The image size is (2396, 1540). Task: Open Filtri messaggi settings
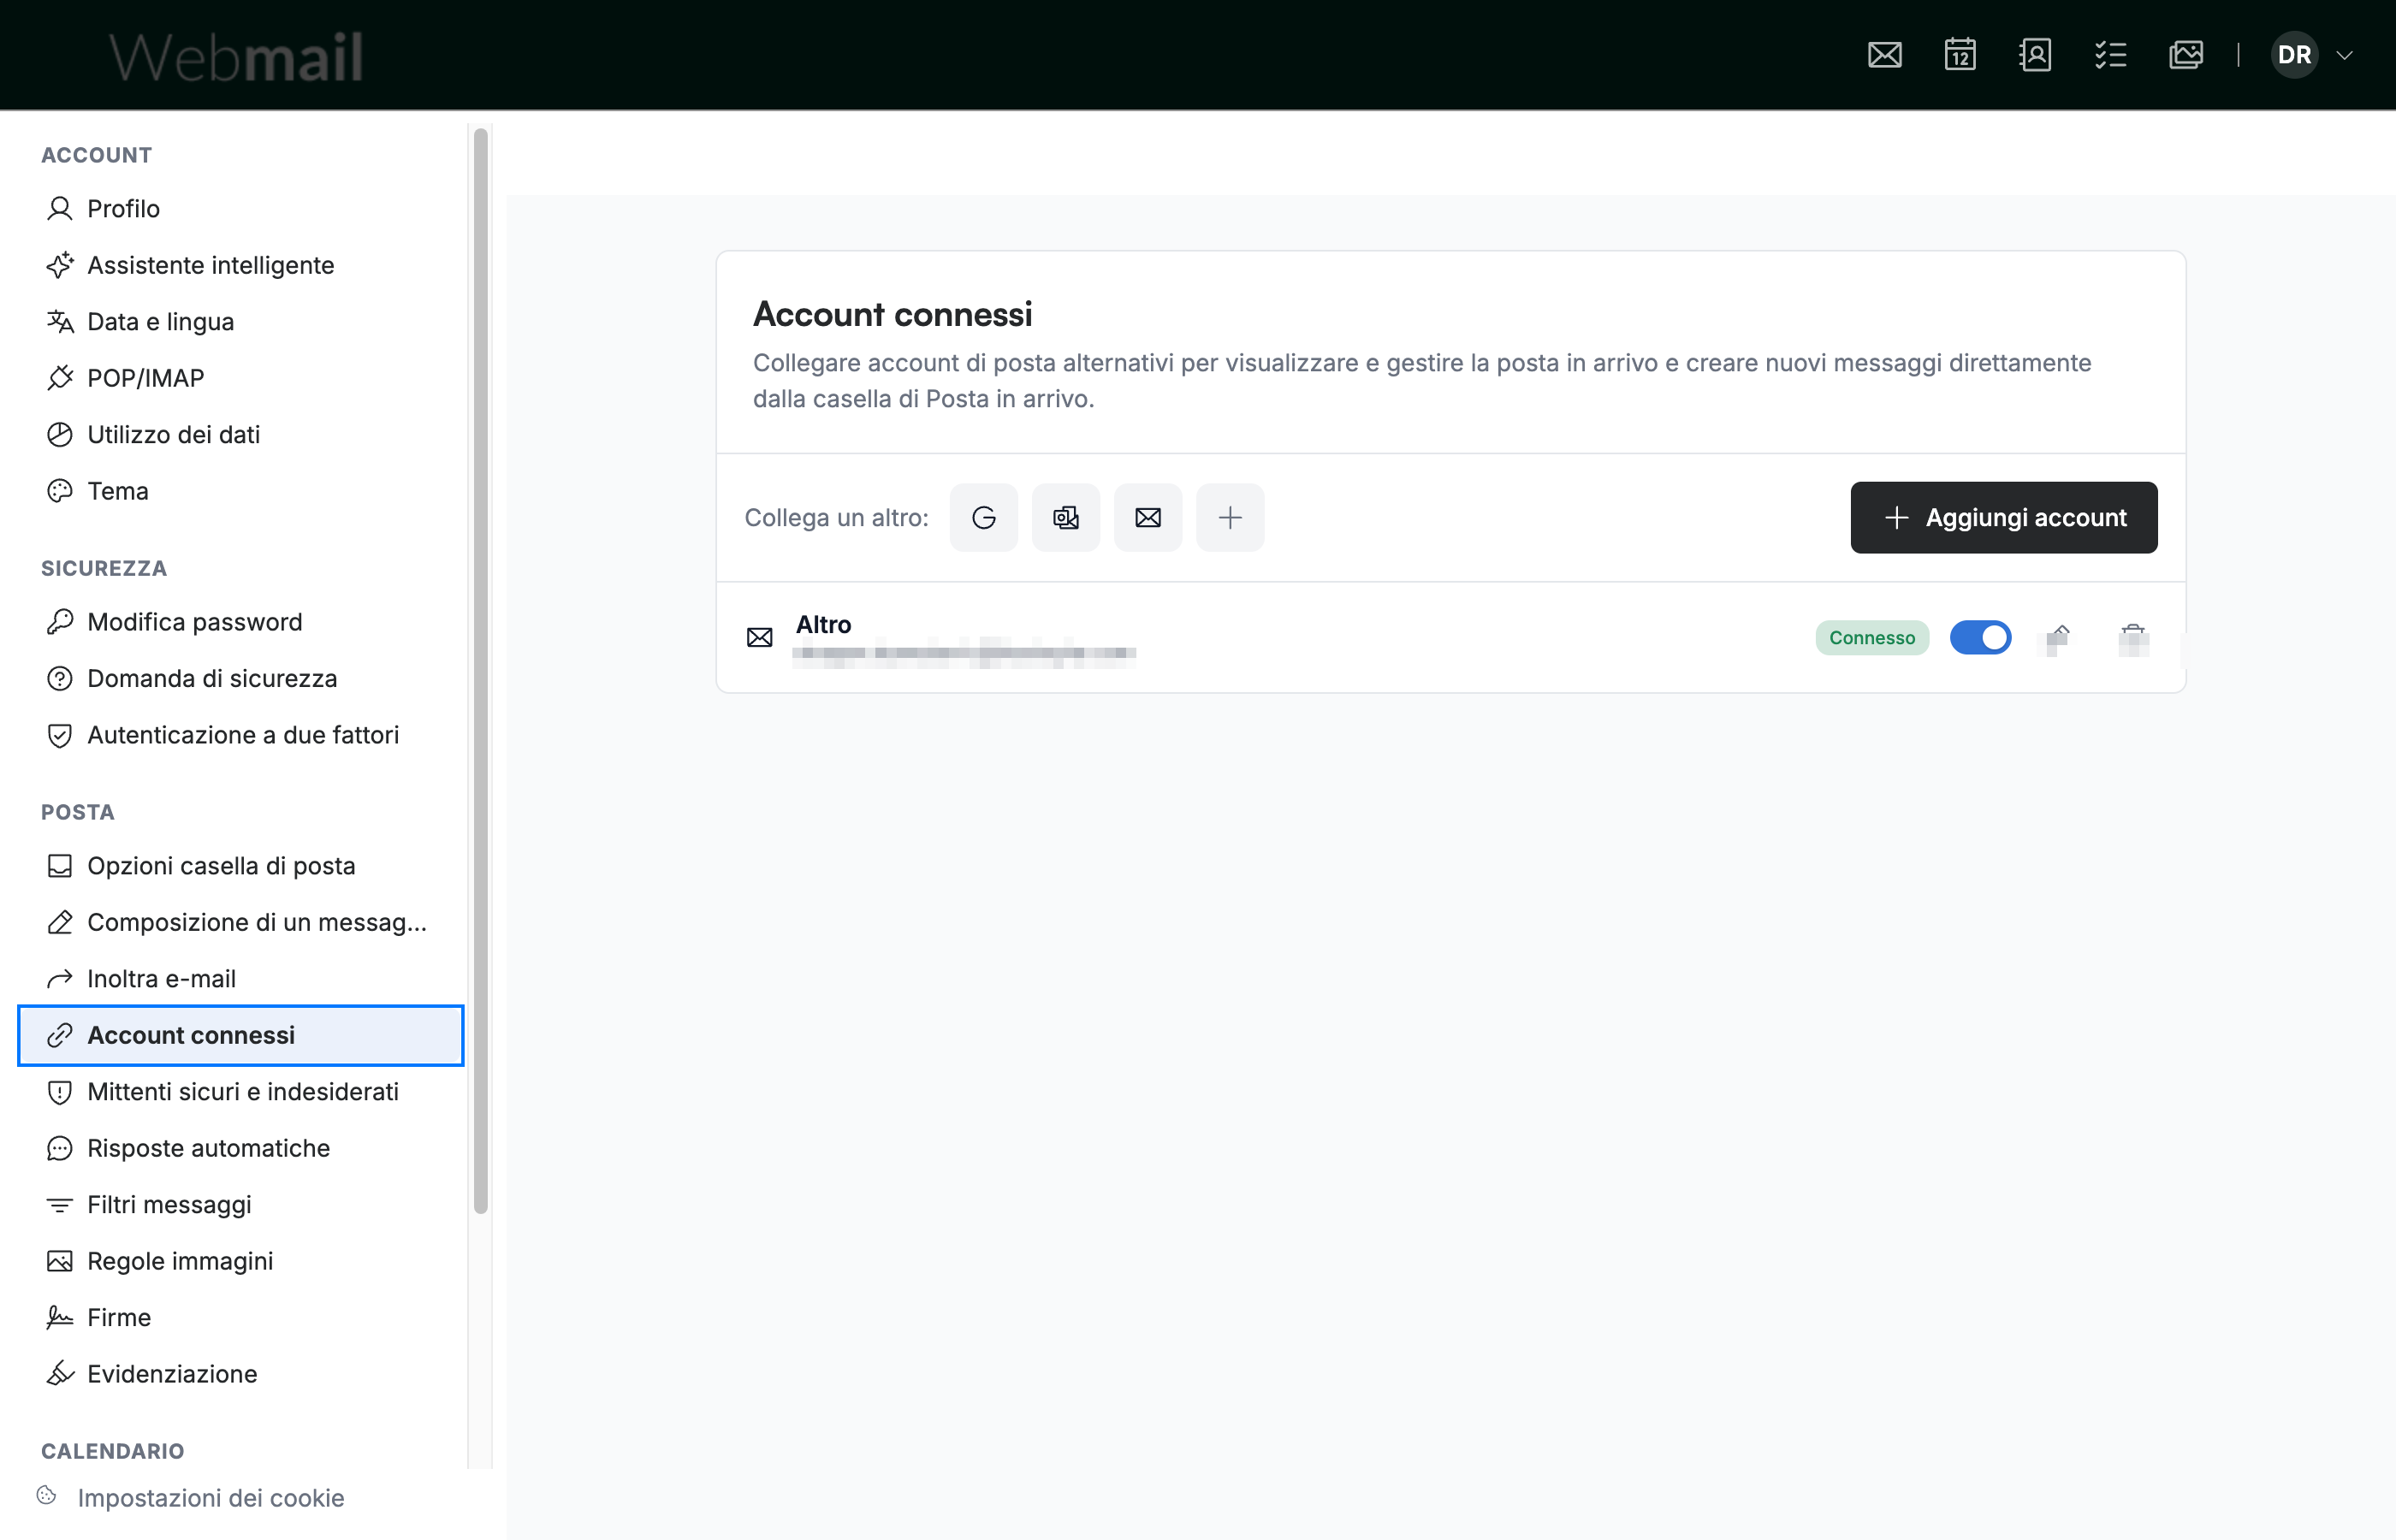point(241,1205)
